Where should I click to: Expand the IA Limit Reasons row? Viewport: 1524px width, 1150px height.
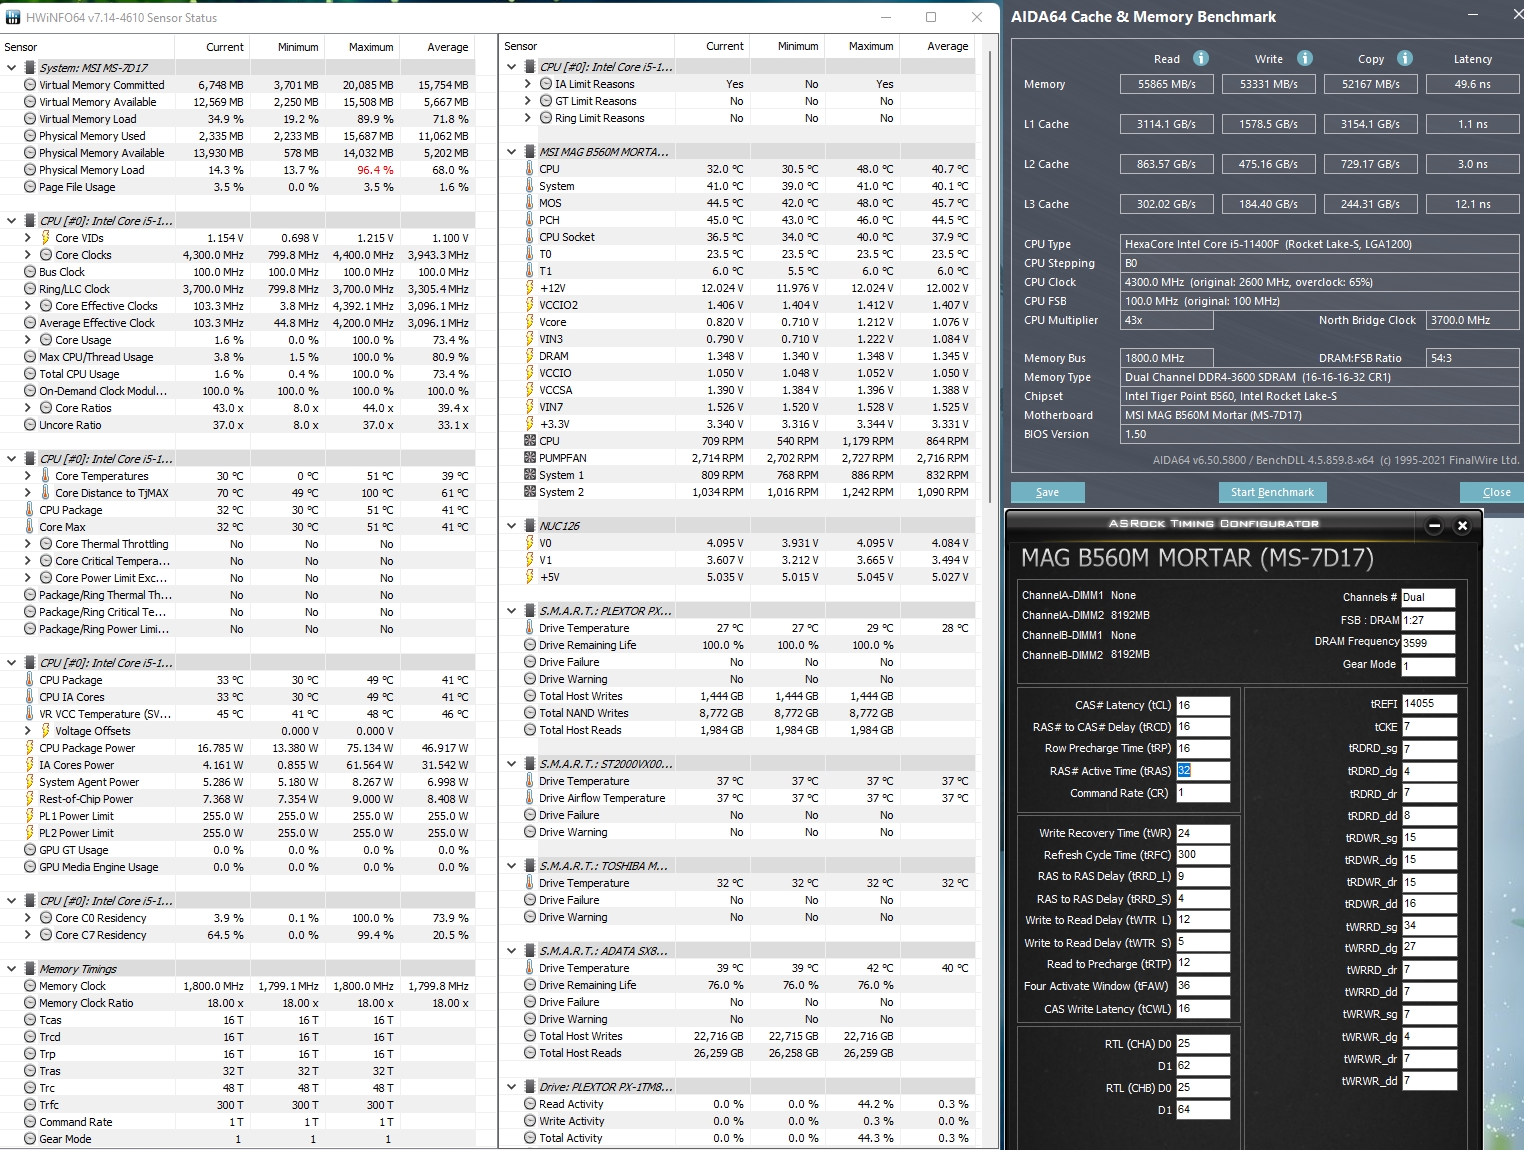point(527,84)
